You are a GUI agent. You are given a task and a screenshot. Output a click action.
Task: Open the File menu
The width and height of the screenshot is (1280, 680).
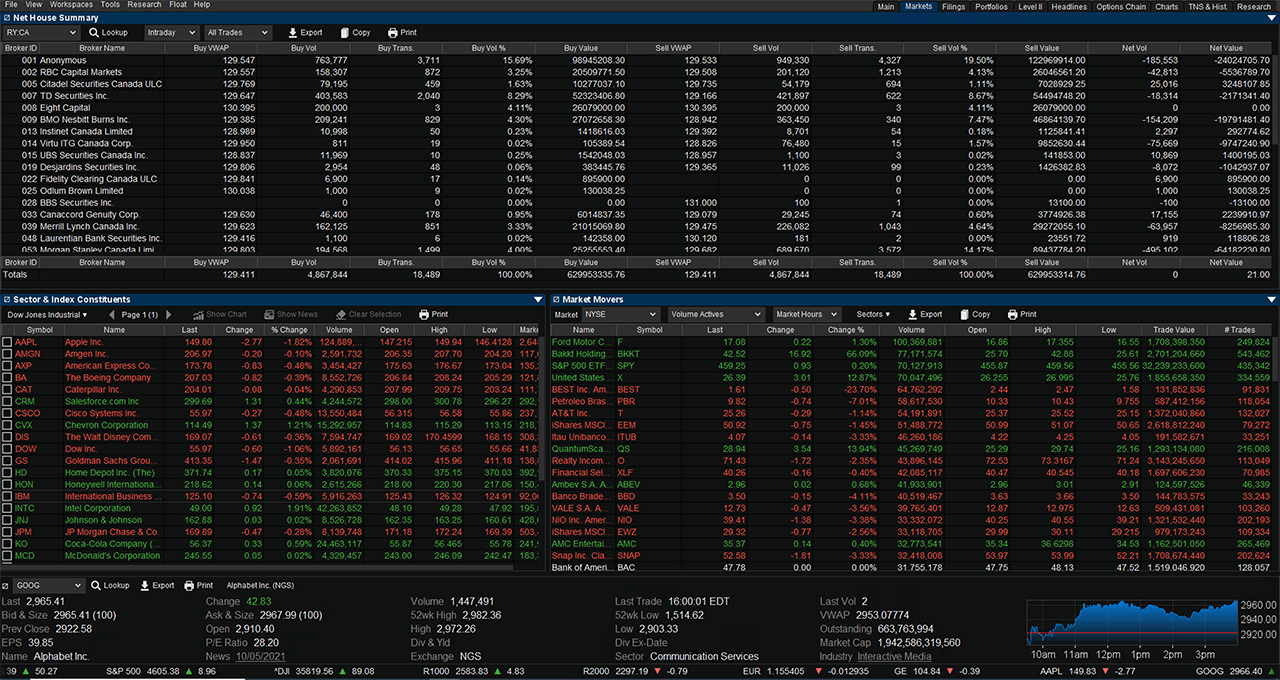11,5
